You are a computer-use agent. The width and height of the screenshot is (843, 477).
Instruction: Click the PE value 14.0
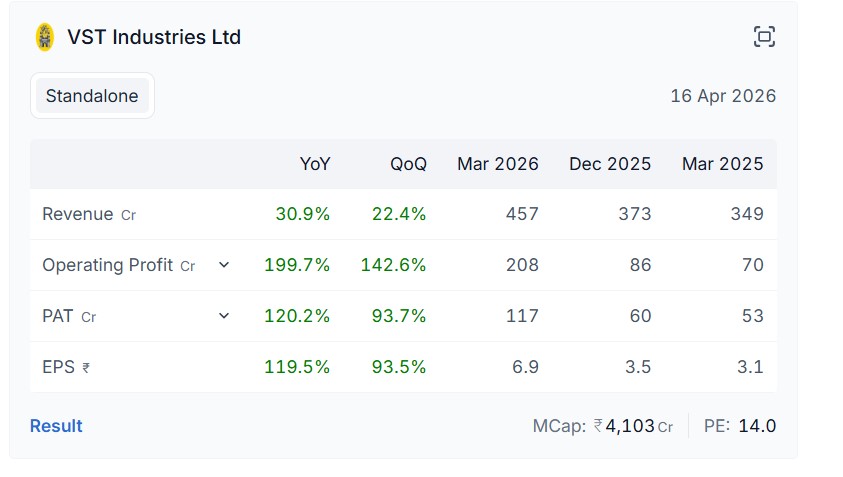tap(757, 426)
